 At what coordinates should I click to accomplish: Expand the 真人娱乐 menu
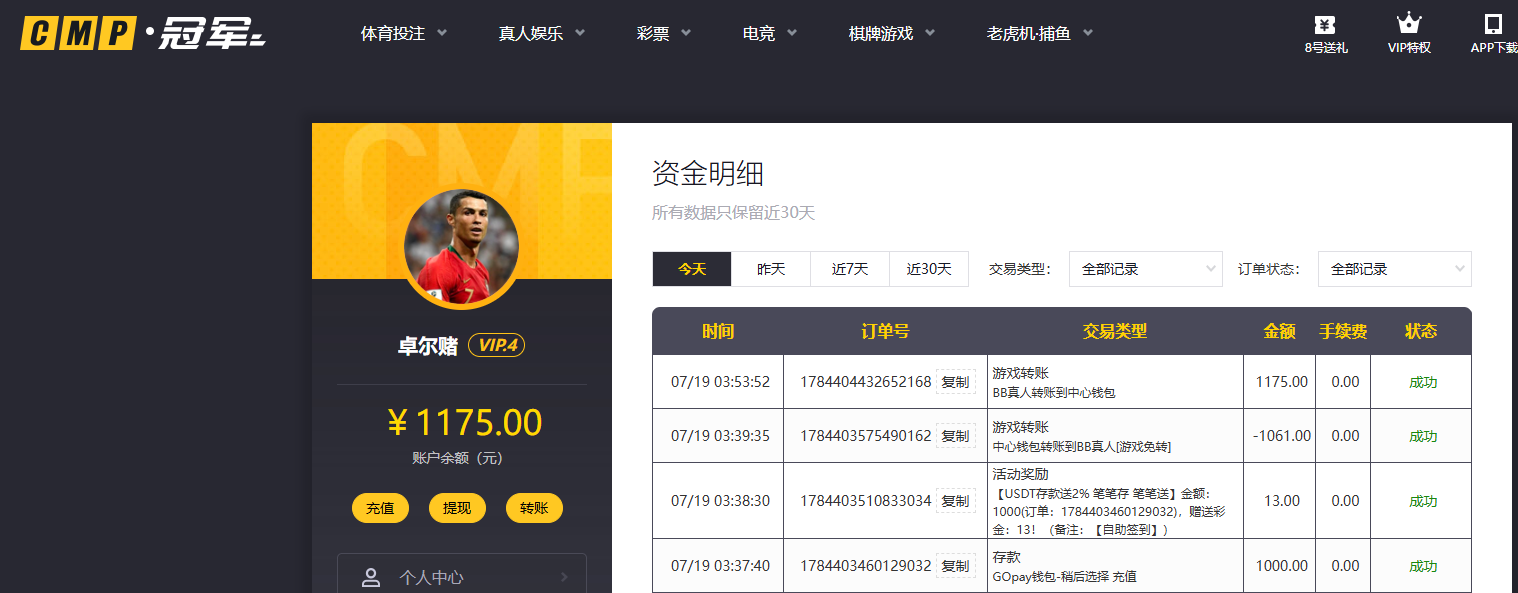[542, 33]
